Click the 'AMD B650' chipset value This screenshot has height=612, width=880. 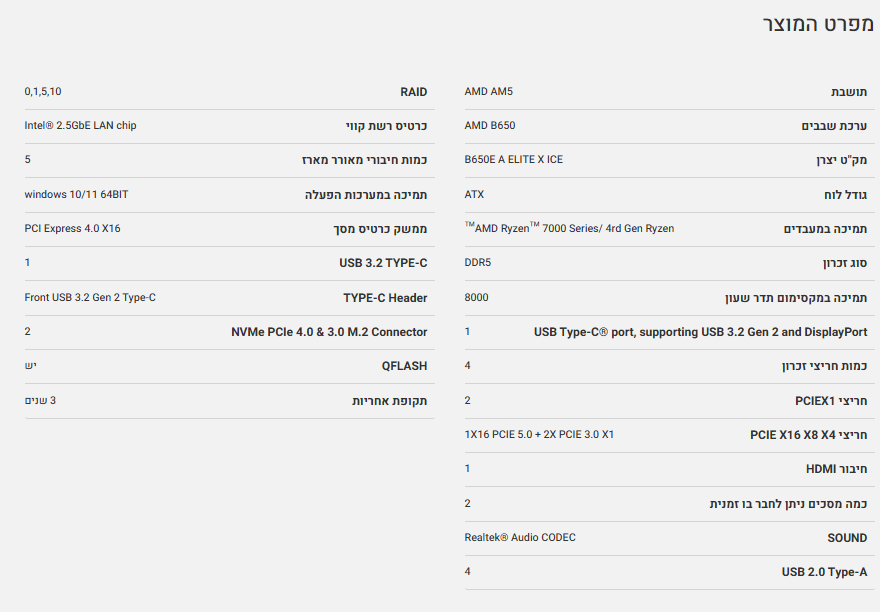[x=490, y=126]
